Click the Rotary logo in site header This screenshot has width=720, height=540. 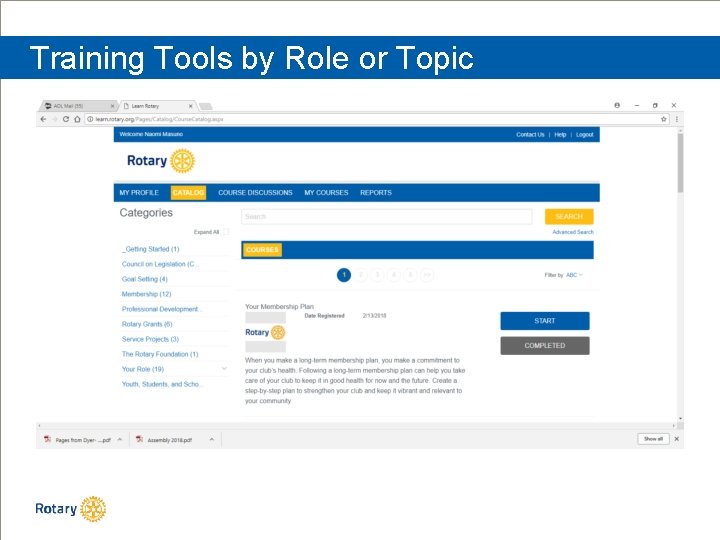coord(161,161)
